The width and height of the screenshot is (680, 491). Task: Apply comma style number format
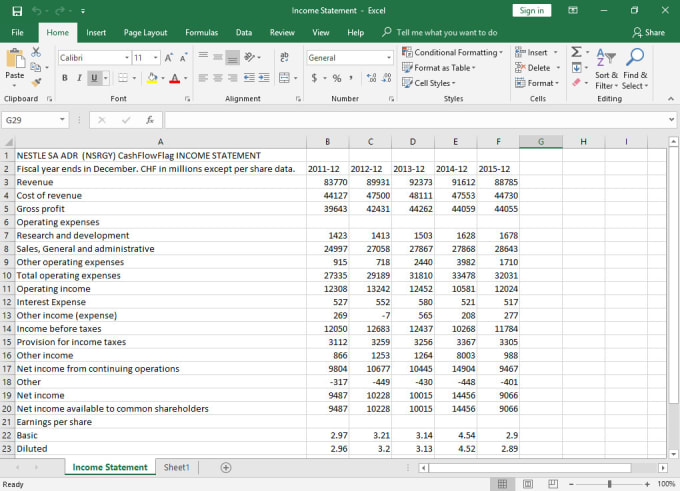[x=351, y=78]
